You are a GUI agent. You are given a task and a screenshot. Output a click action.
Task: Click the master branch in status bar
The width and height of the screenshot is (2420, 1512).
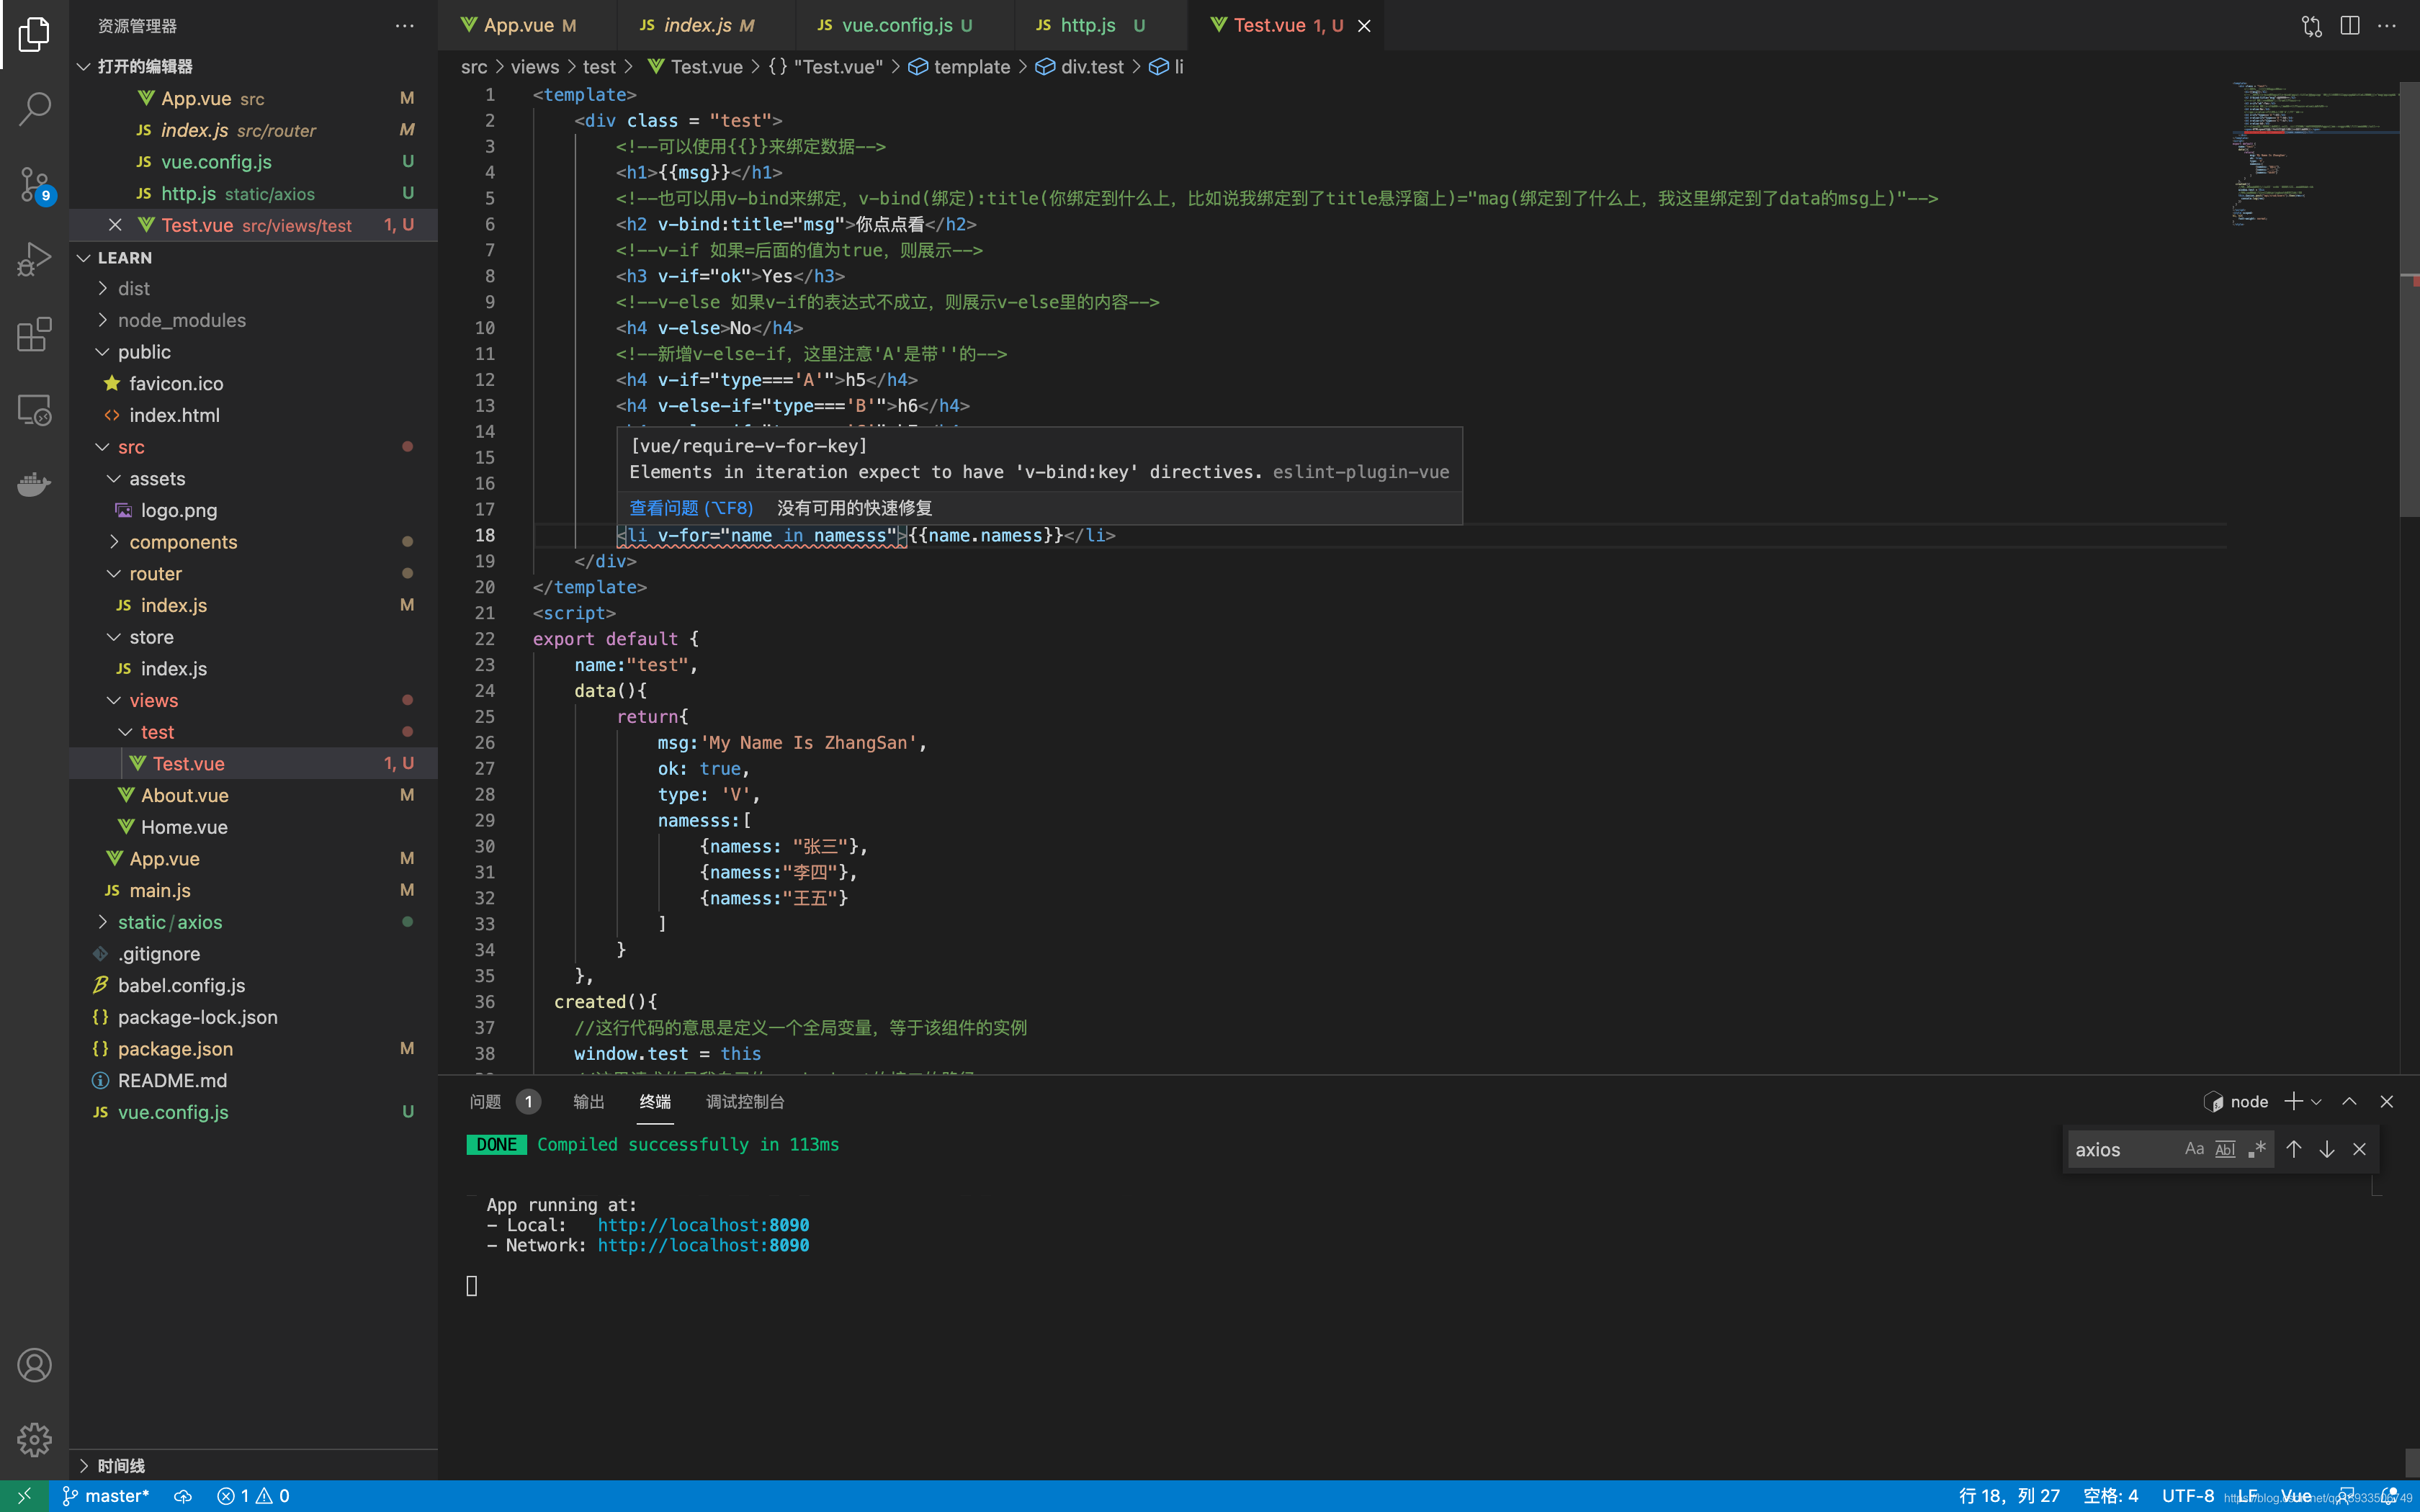[106, 1496]
